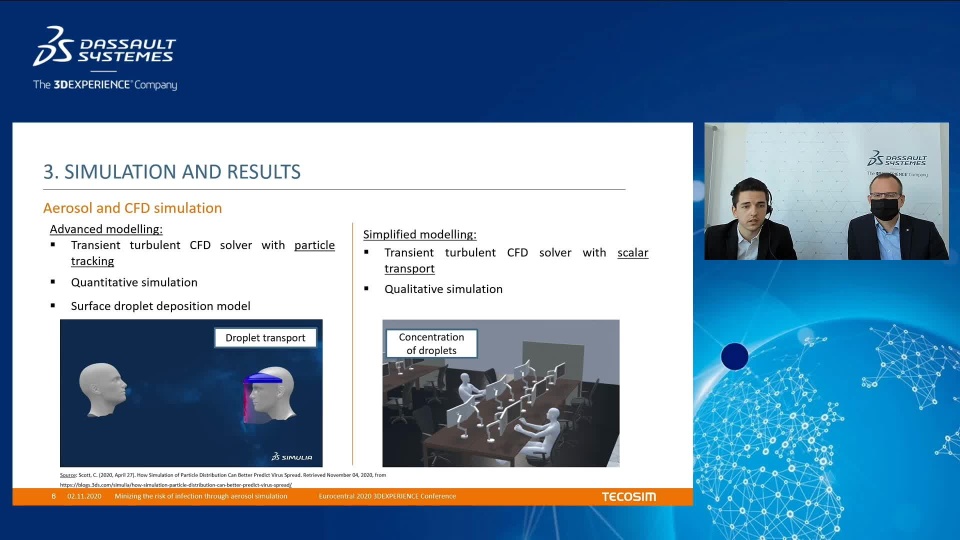Viewport: 960px width, 540px height.
Task: Select the "Qualitative simulation" bullet
Action: click(443, 289)
